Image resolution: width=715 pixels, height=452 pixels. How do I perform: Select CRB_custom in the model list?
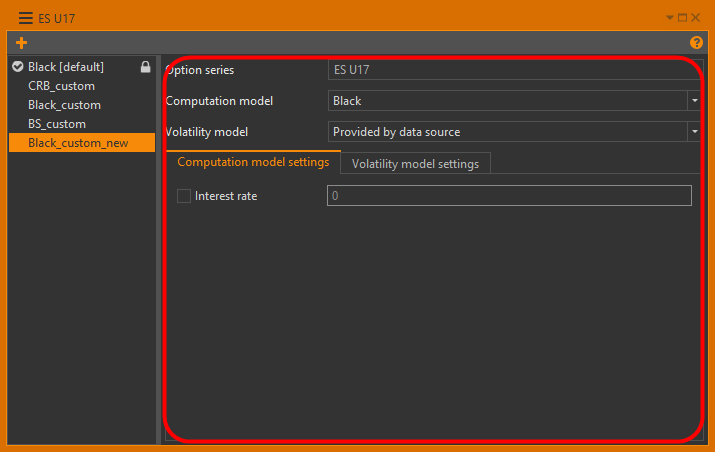[61, 86]
